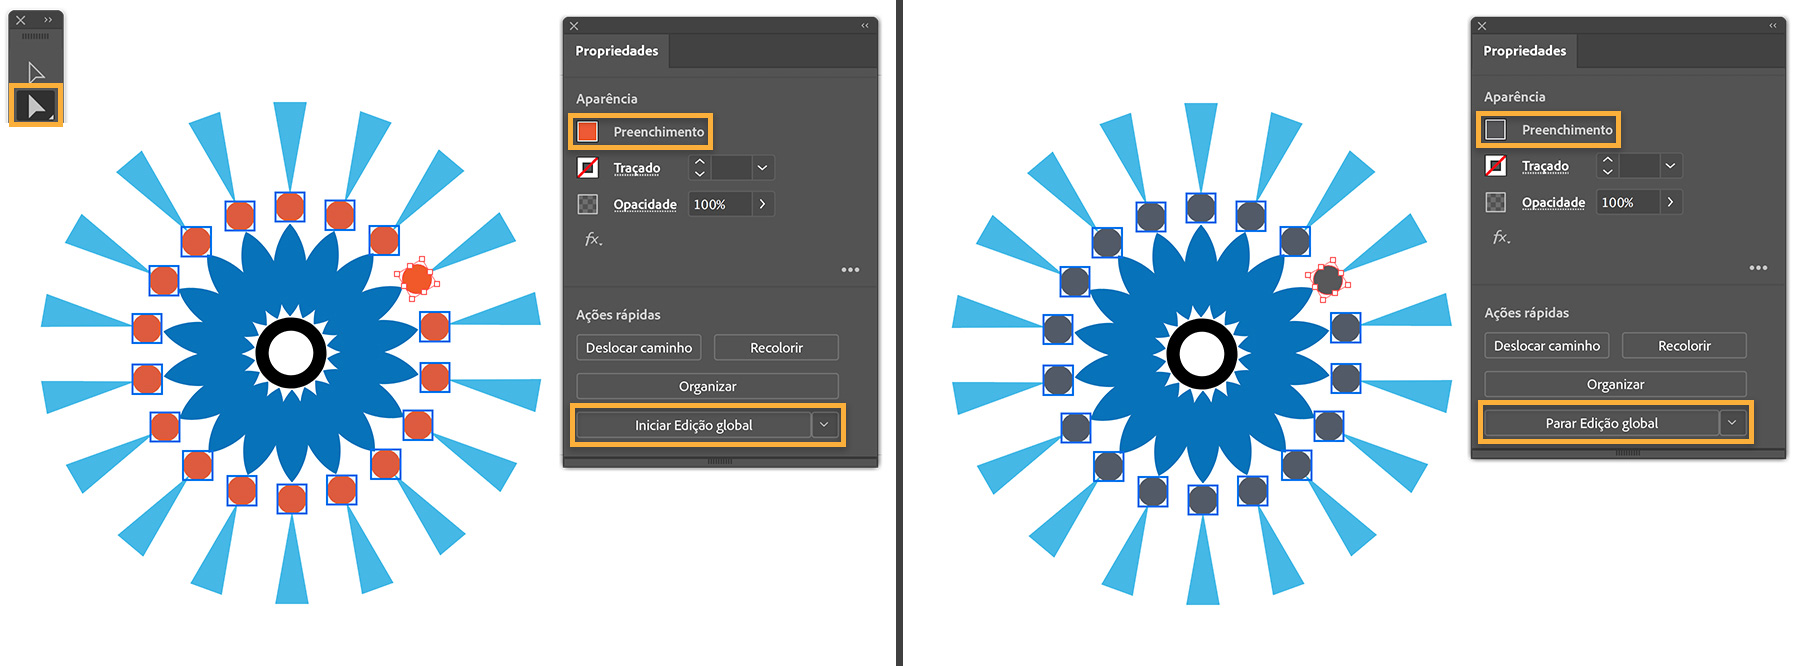
Task: Collapse the right Propriedades panel with the double arrow
Action: click(1773, 26)
